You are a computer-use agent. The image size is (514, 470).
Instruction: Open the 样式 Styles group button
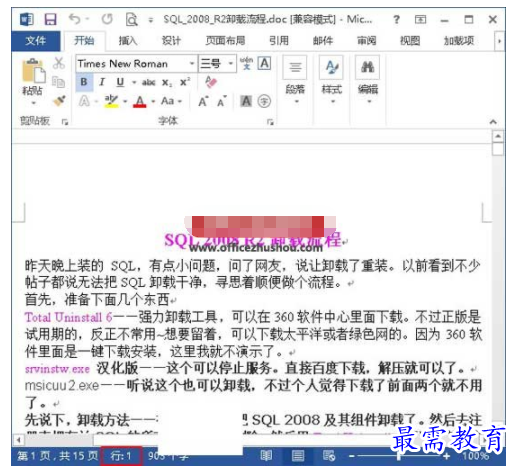point(332,80)
